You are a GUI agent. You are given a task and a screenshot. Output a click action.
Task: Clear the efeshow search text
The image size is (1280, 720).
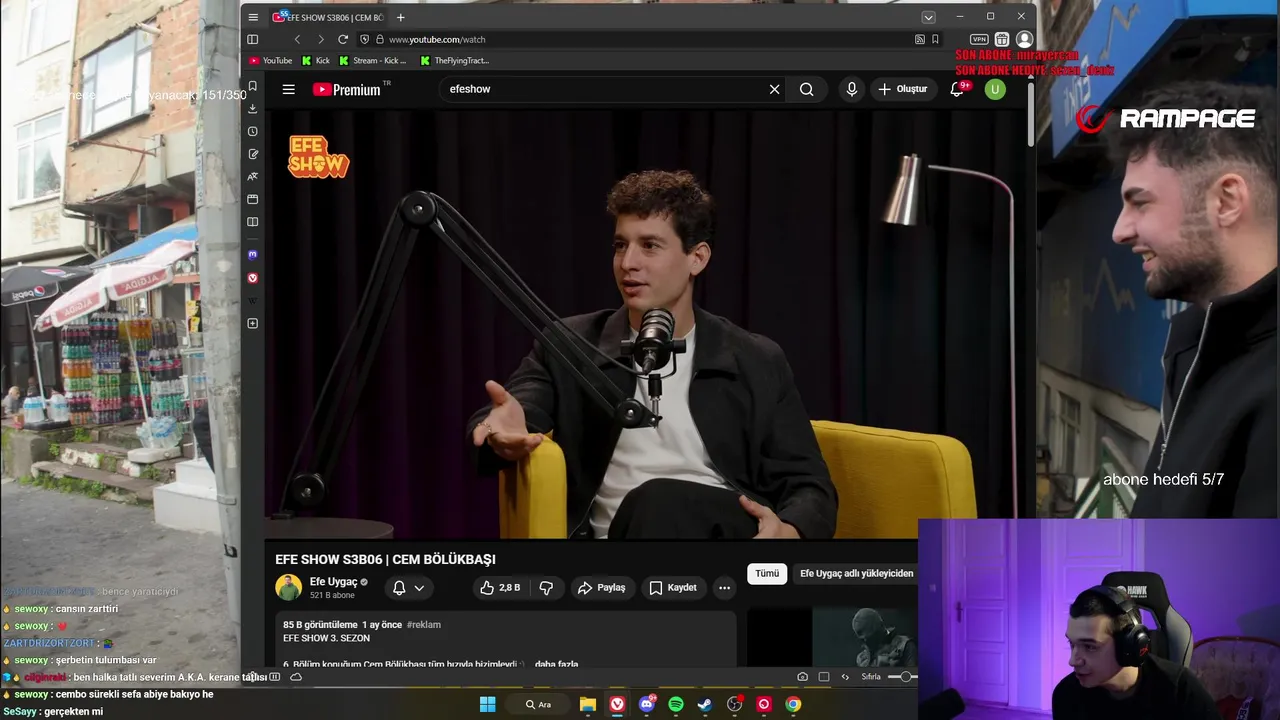point(774,89)
